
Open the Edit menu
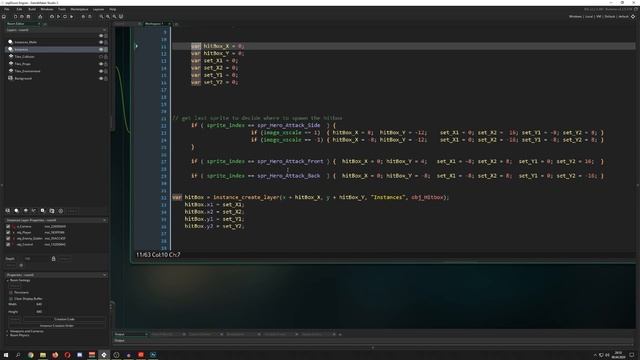point(19,9)
